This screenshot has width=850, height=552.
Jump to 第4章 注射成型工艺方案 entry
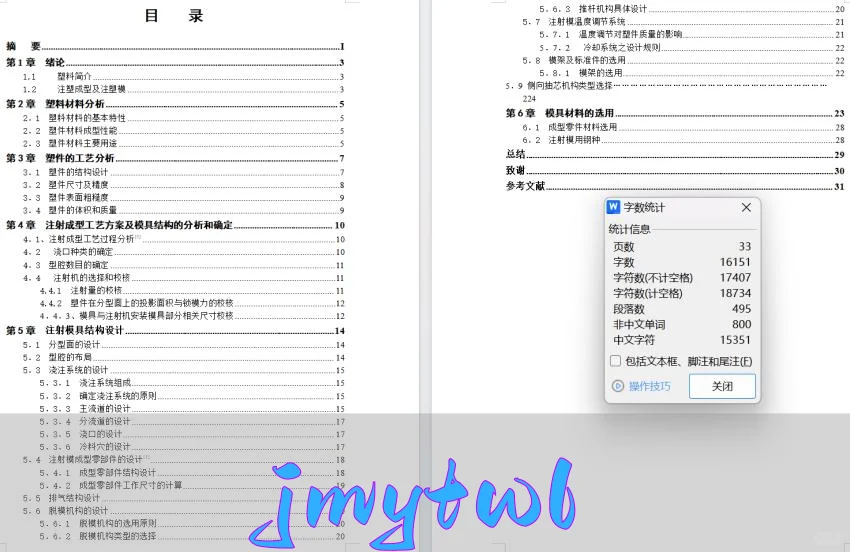[x=175, y=225]
